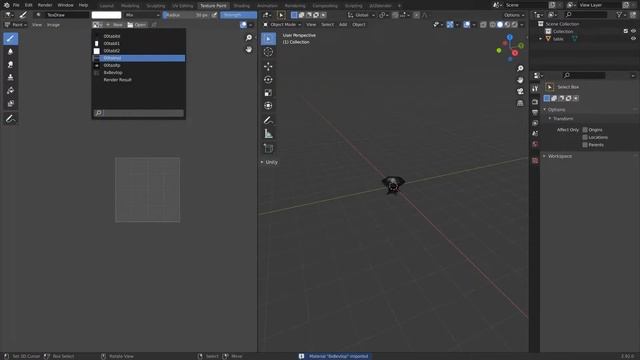
Task: Select the Annotate tool in the image editor
Action: coord(11,119)
